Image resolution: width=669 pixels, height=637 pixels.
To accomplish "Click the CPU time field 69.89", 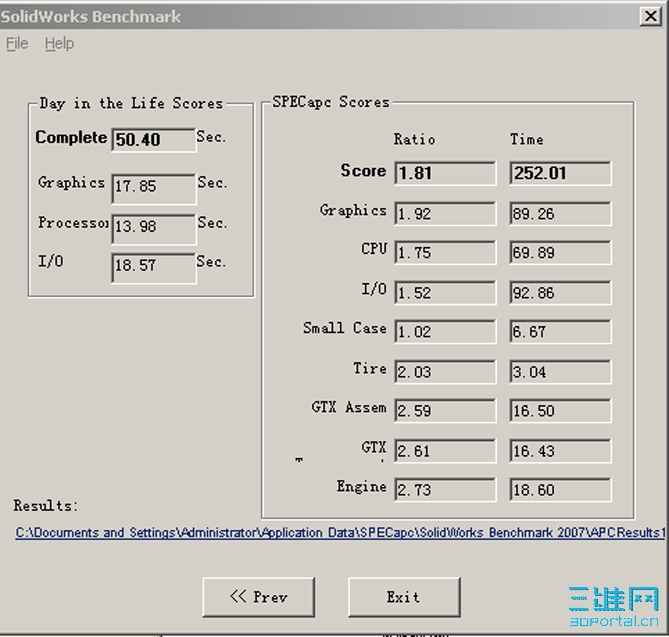I will point(560,252).
